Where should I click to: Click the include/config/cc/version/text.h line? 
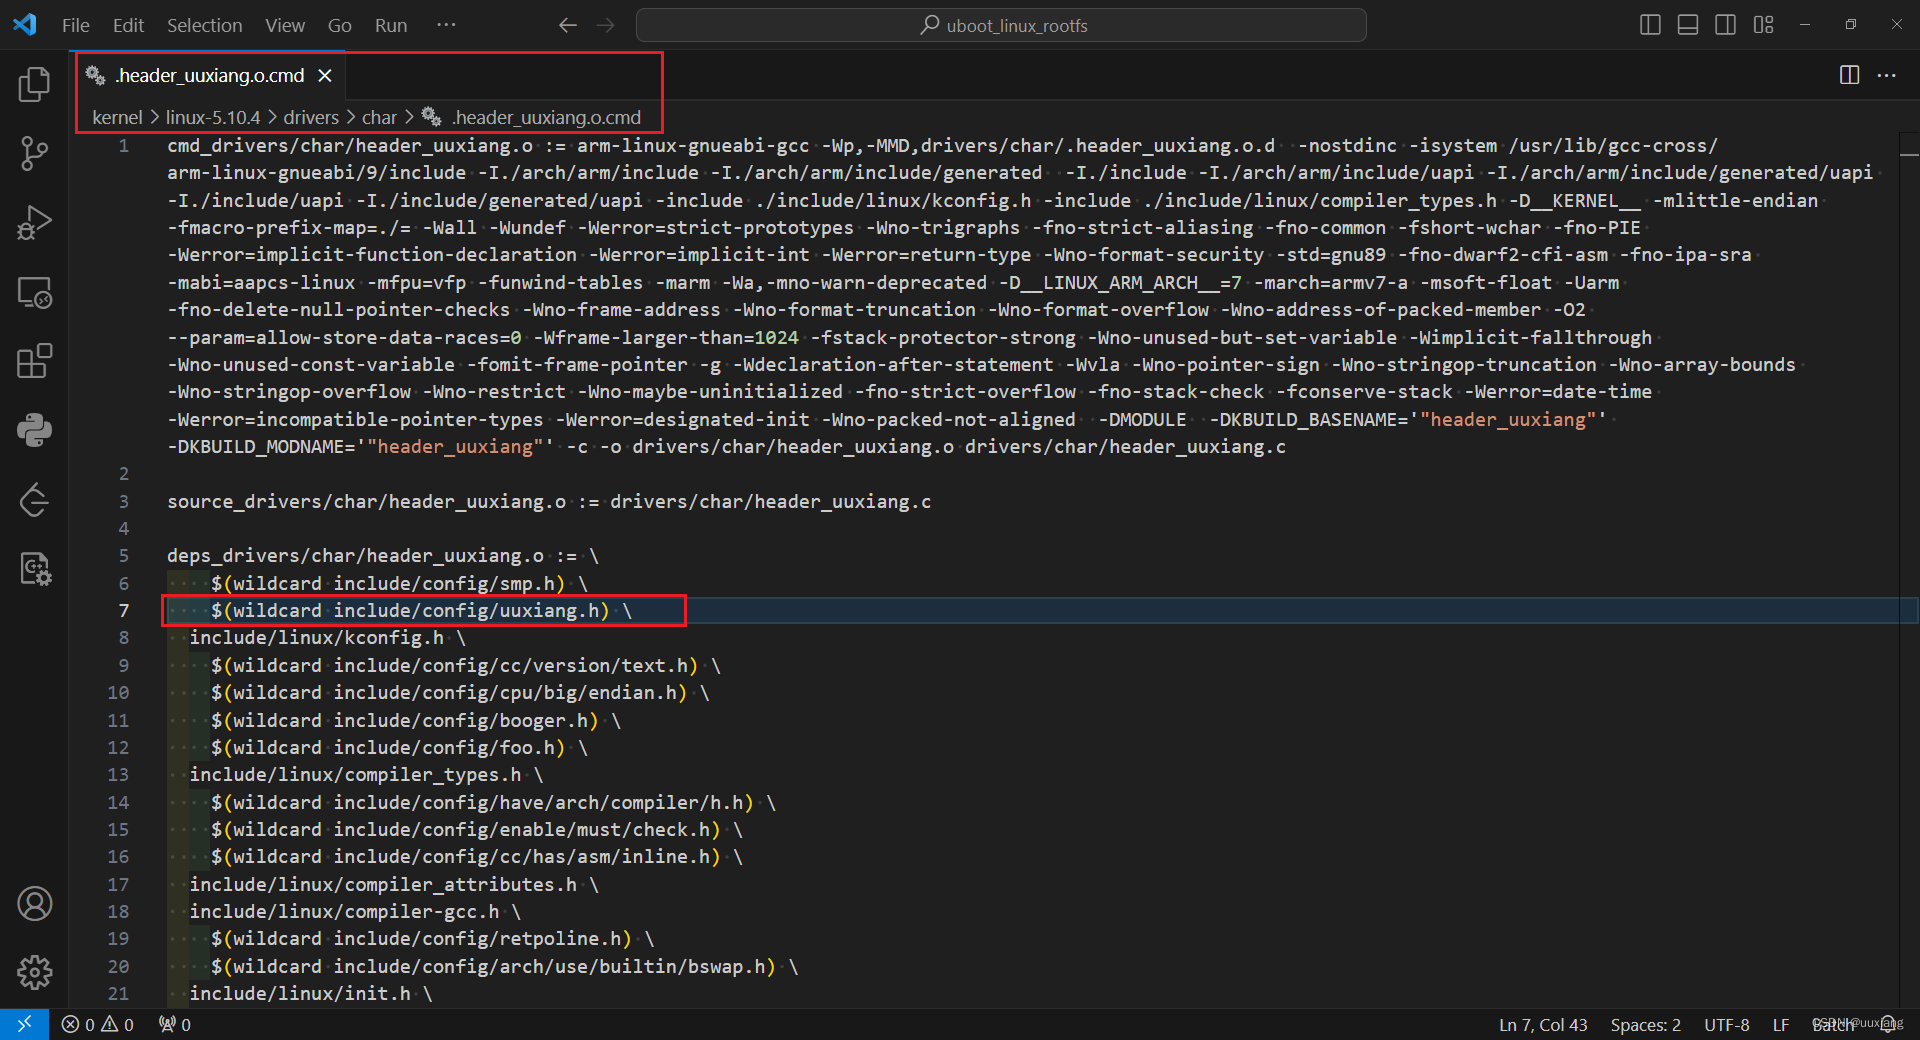(466, 665)
